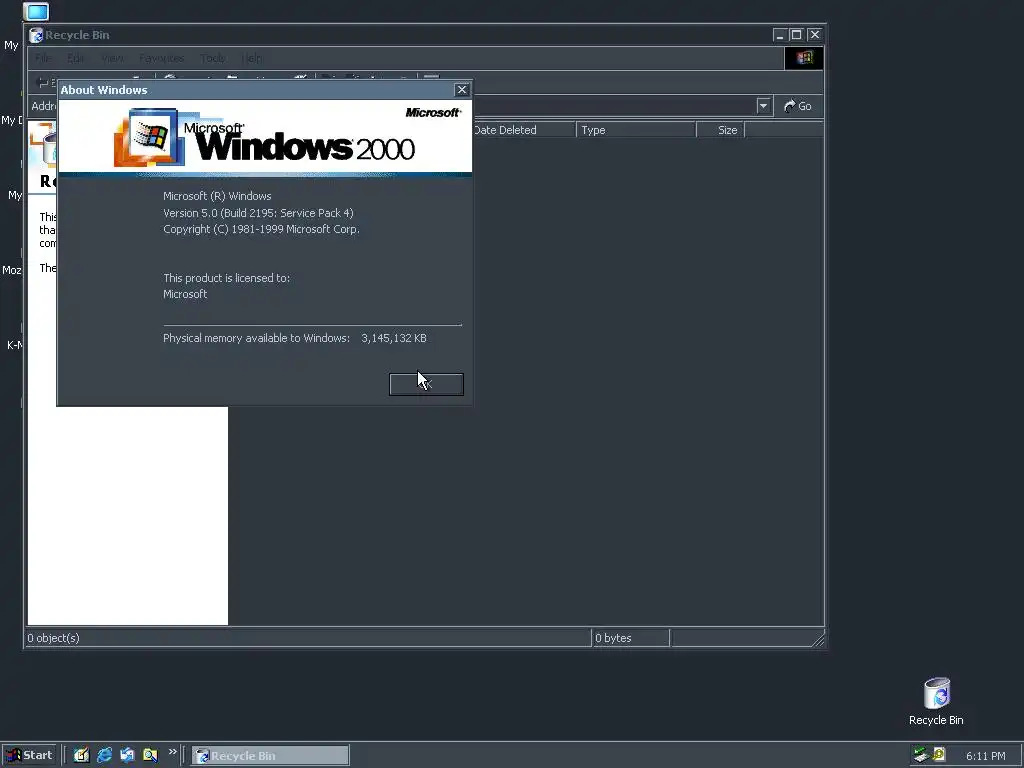Screen dimensions: 1024x768
Task: Open the Start menu
Action: point(29,755)
